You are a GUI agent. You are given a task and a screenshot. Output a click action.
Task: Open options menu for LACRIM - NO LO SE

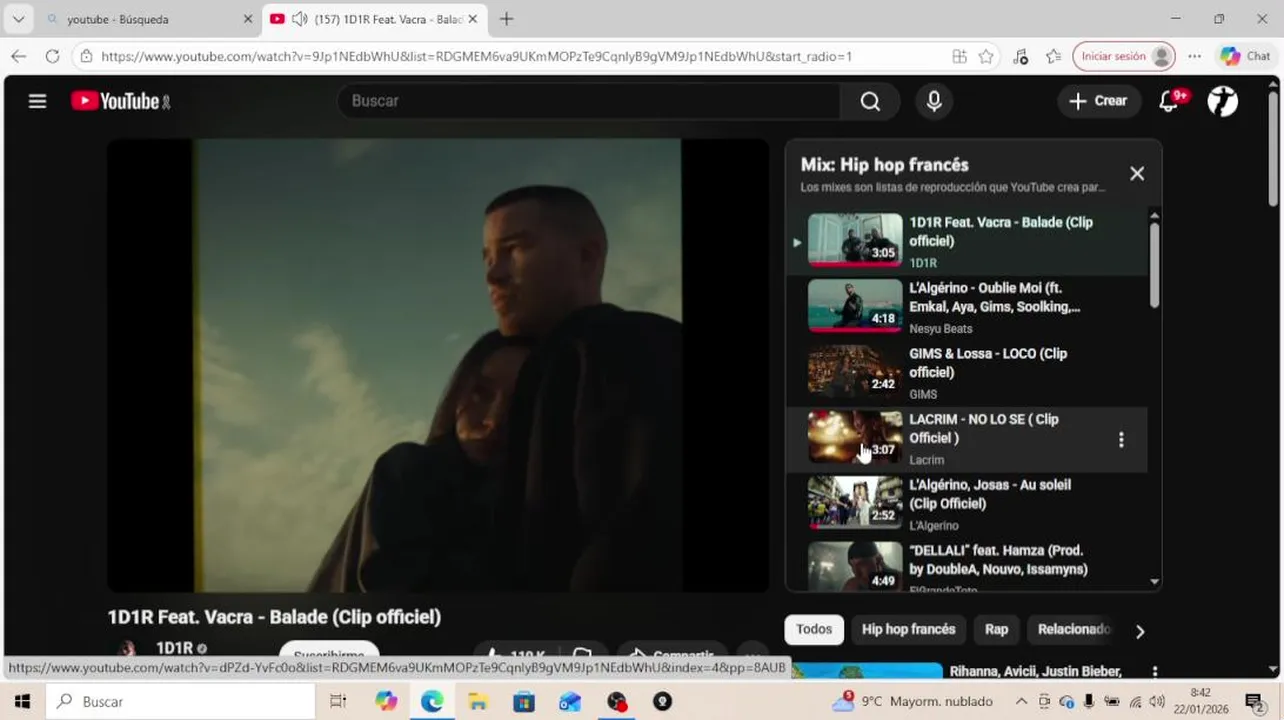coord(1121,440)
